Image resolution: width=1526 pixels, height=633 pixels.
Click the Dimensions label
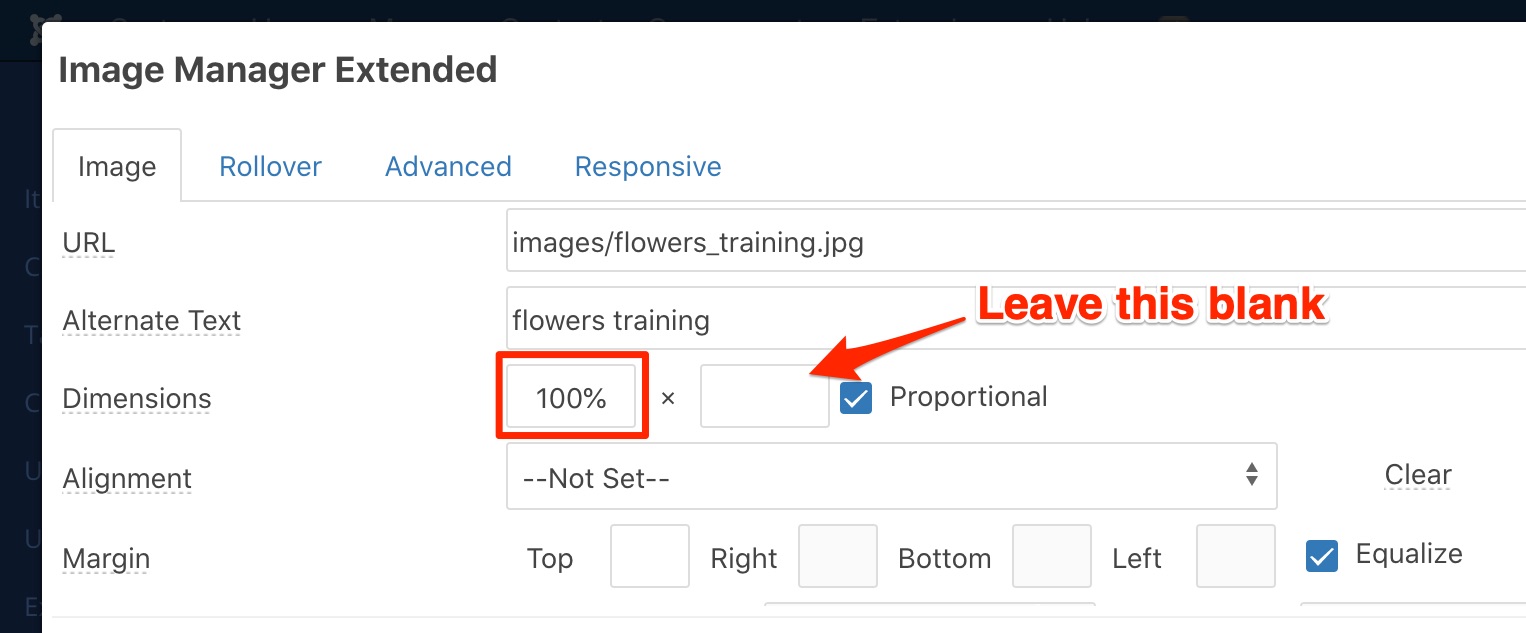point(137,399)
